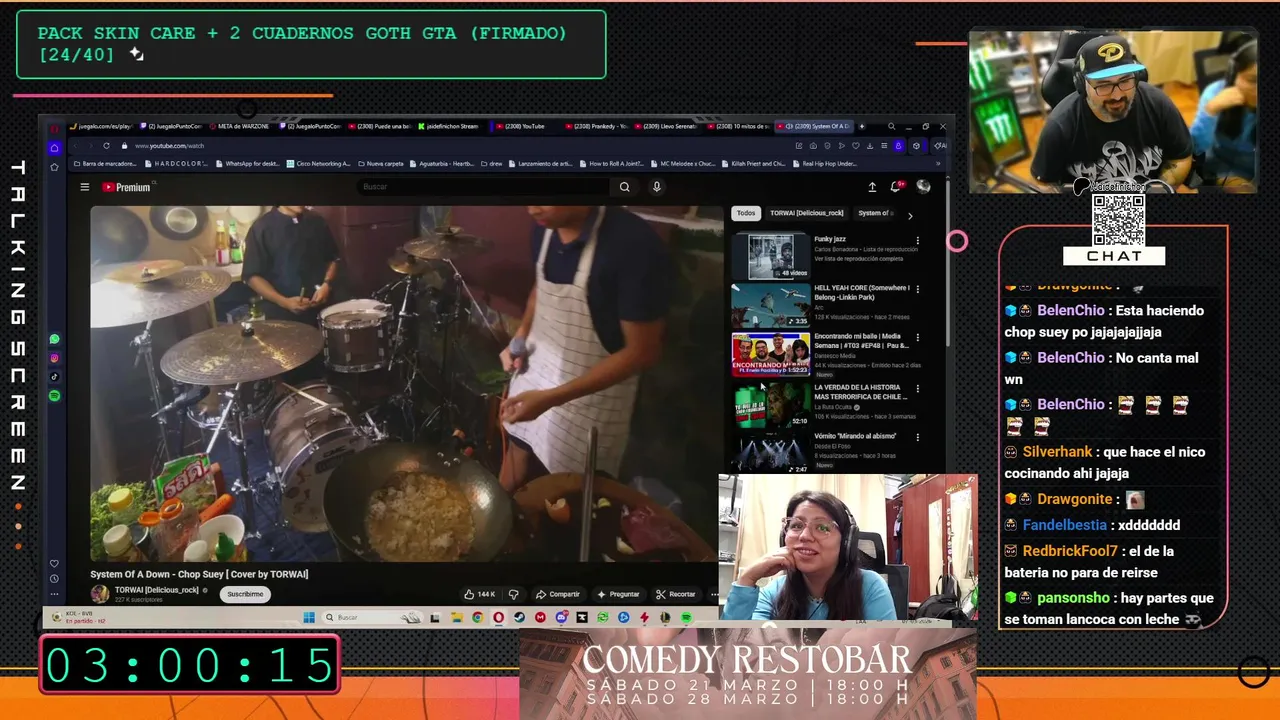Select the 'TORWAI [Delicious_rock]' filter chip

(806, 213)
